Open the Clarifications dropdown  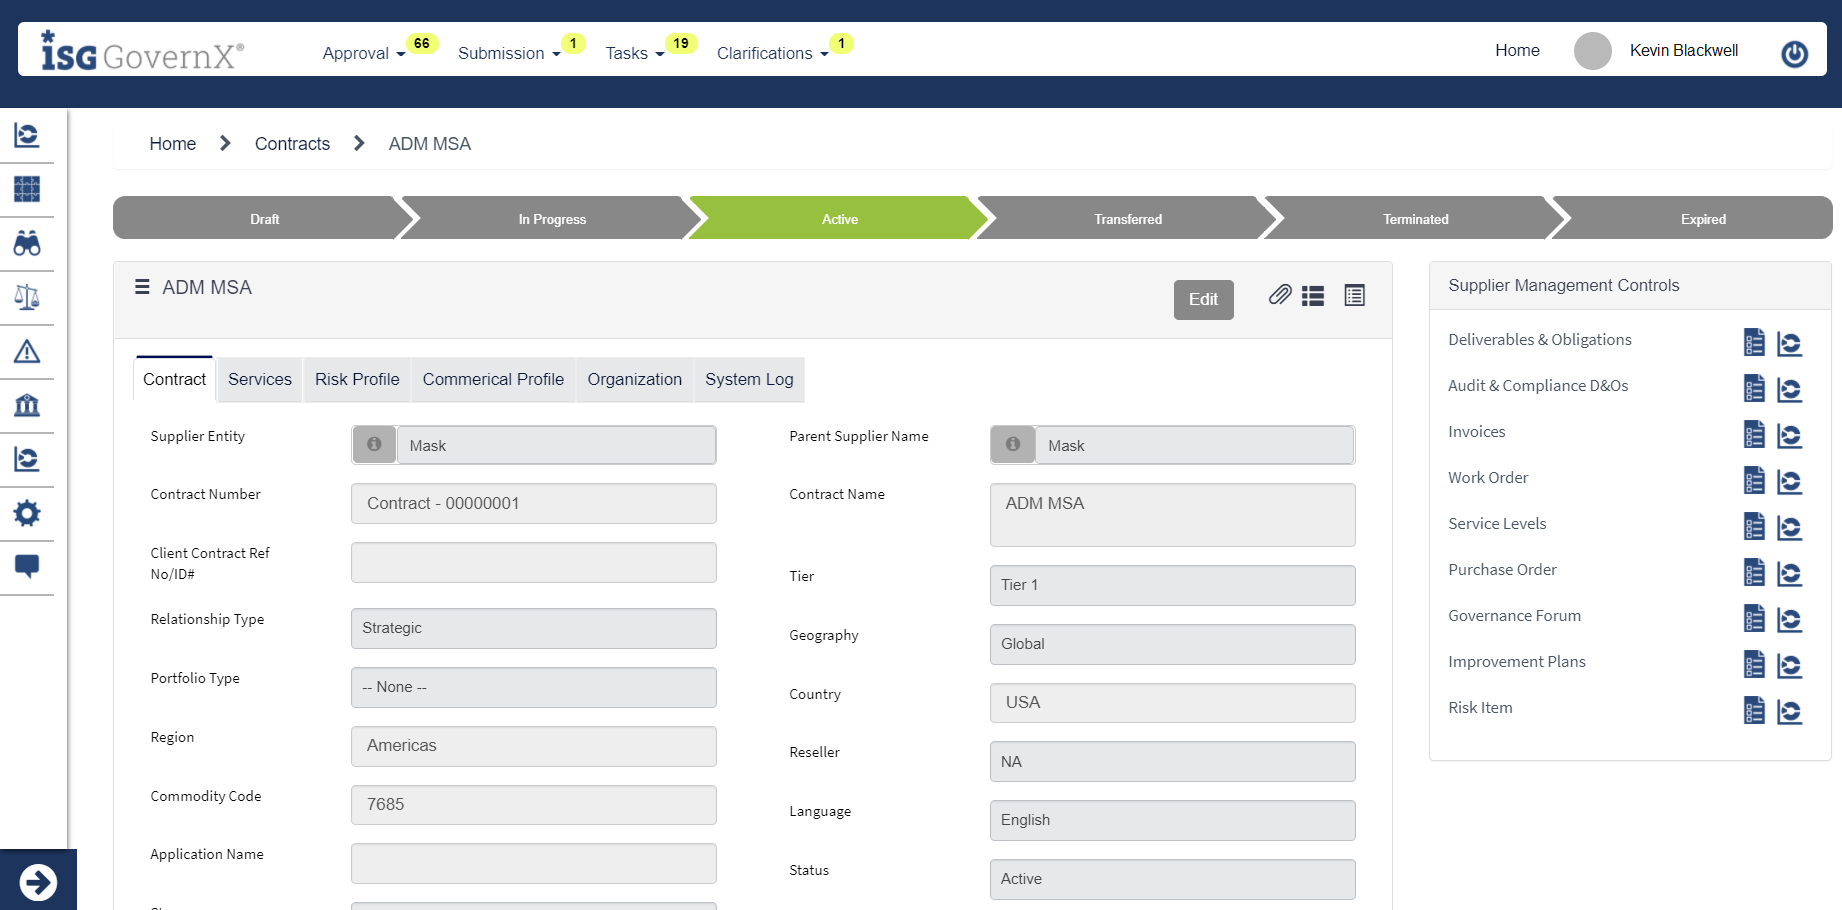[772, 53]
